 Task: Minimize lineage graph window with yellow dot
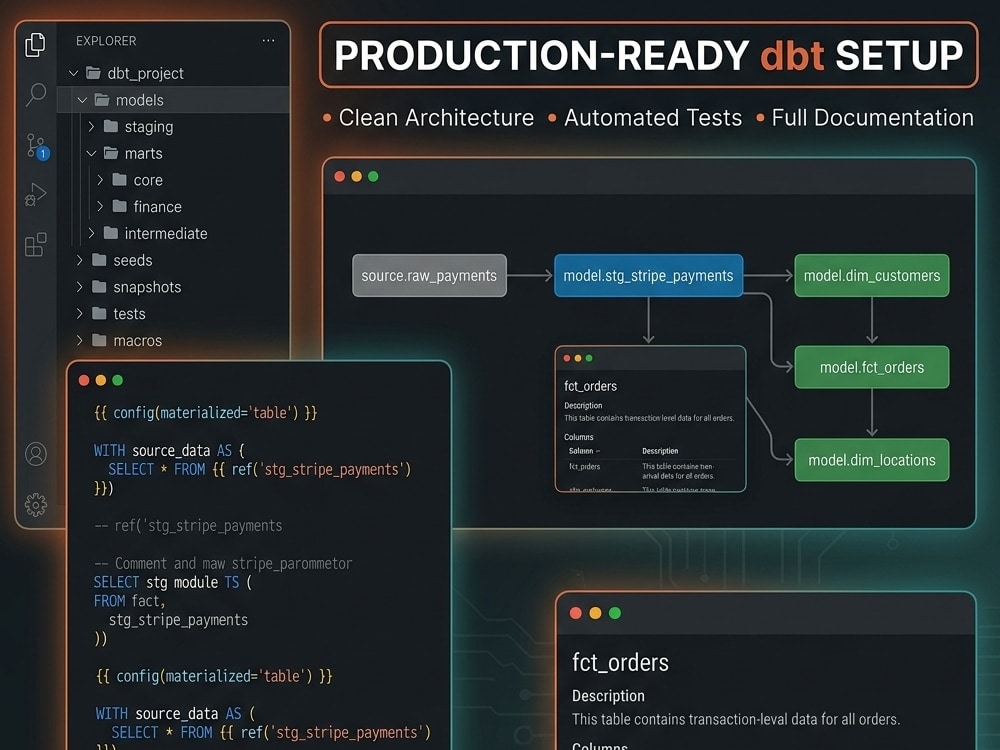357,177
